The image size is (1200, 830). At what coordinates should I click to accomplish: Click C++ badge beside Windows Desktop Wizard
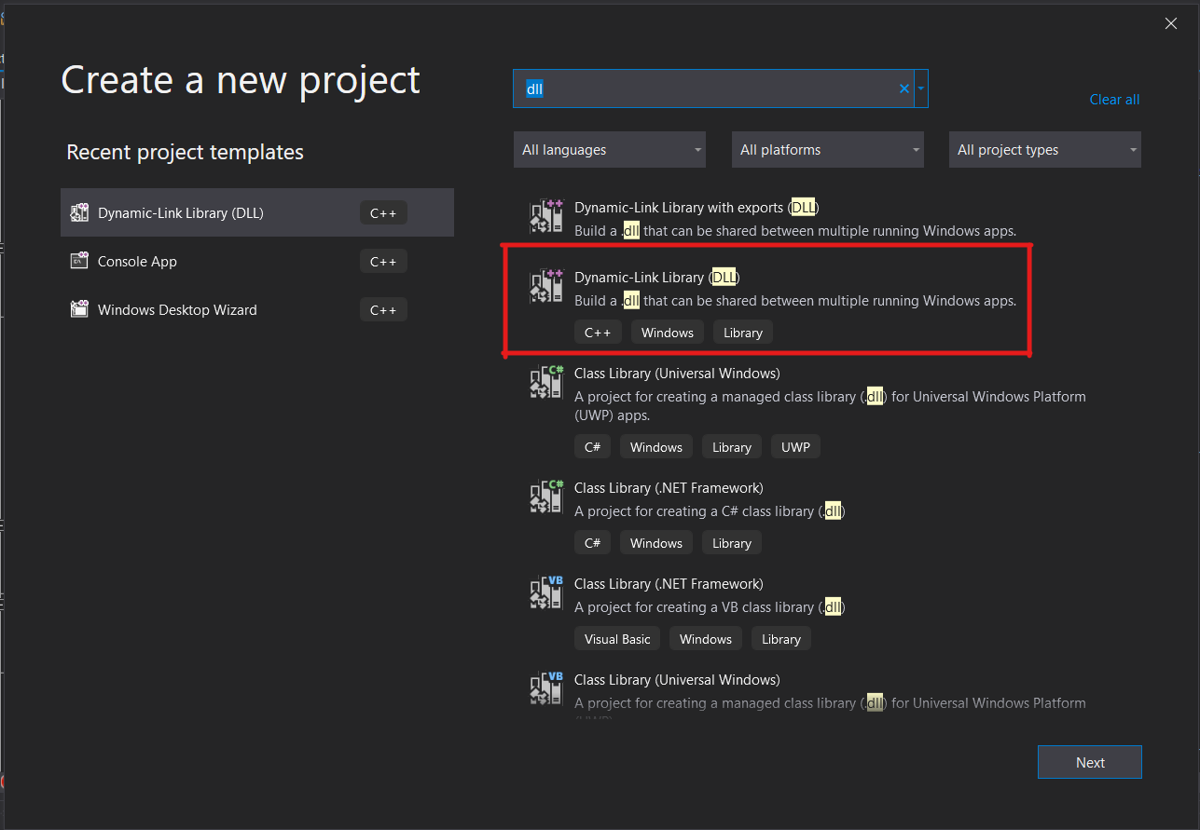pos(383,310)
